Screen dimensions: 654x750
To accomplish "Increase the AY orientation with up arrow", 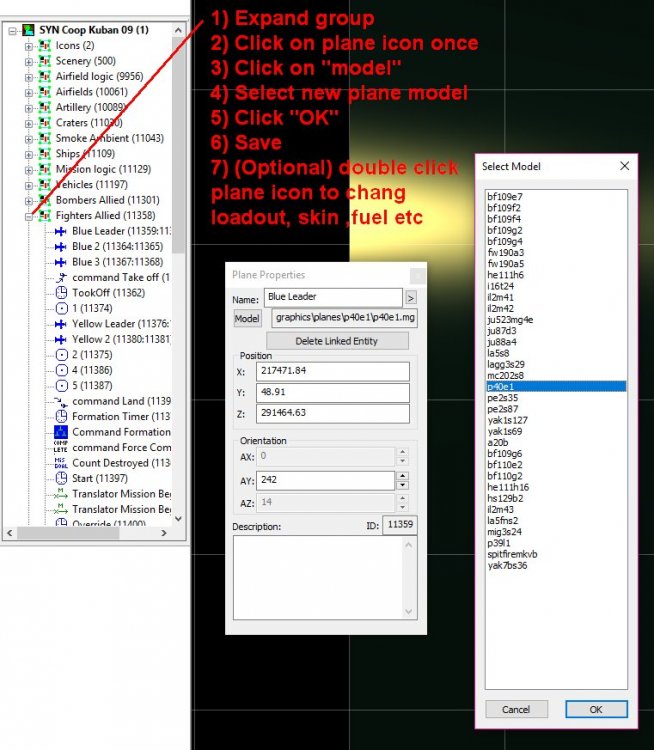I will (403, 476).
